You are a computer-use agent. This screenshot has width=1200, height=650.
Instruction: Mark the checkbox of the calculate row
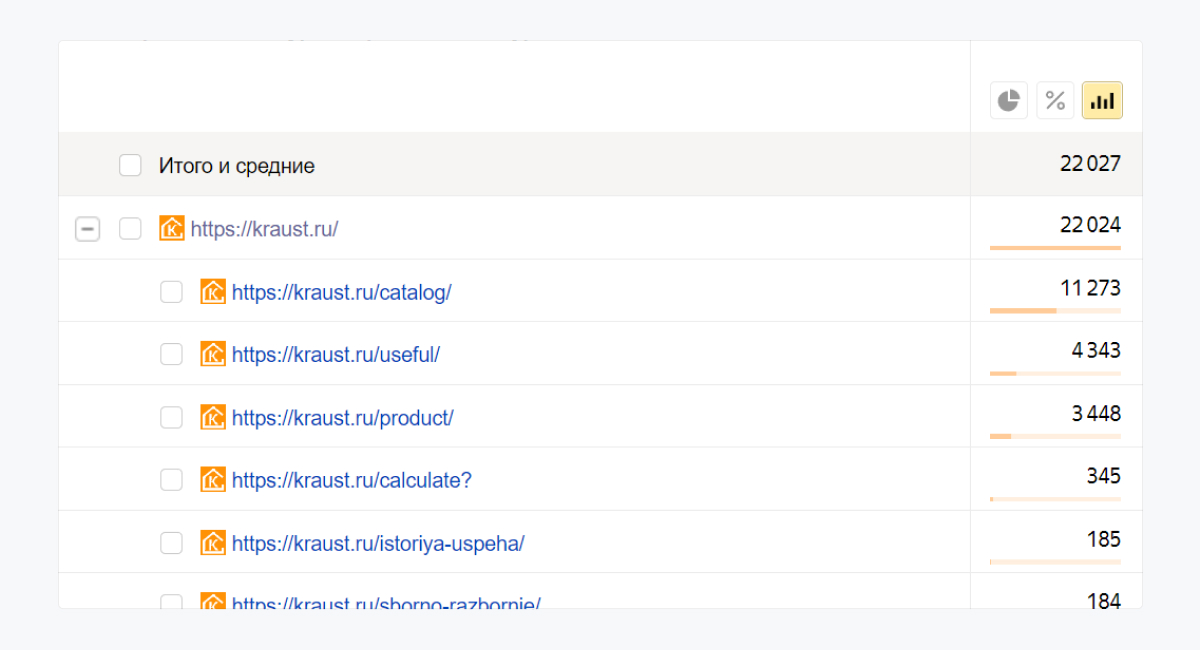172,480
